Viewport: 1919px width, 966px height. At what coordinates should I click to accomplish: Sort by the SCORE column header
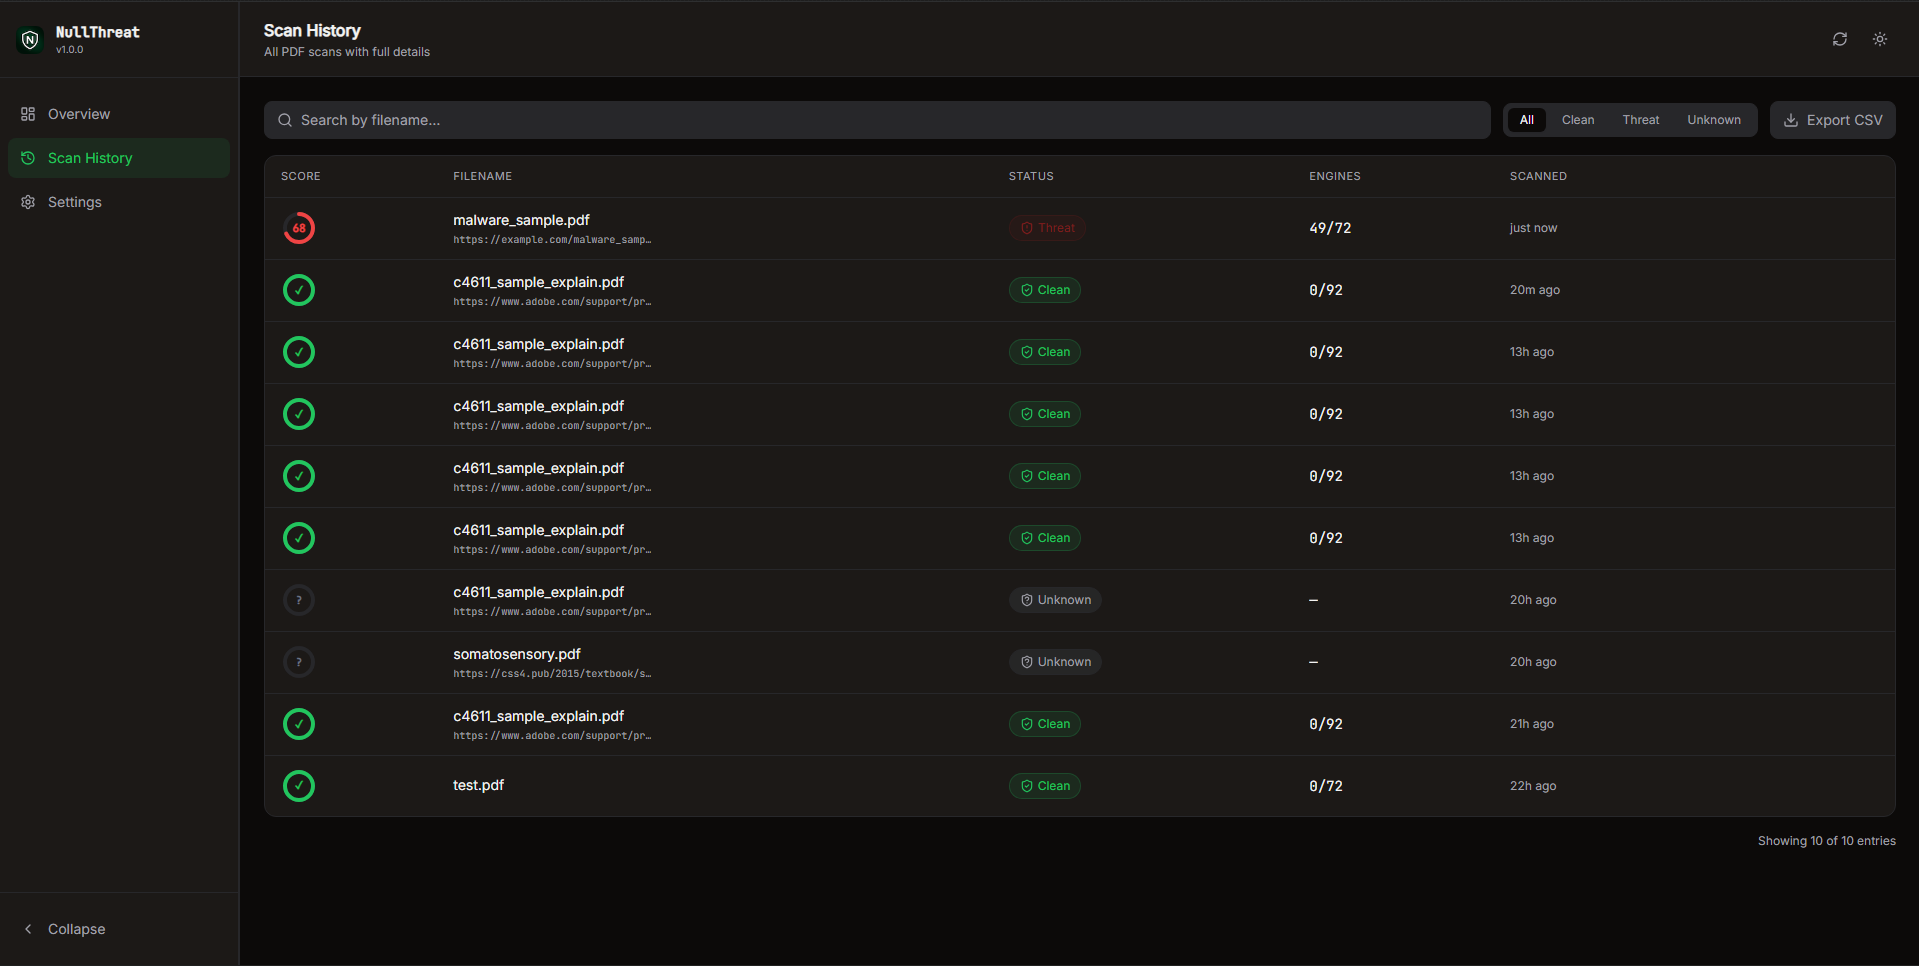(x=301, y=176)
